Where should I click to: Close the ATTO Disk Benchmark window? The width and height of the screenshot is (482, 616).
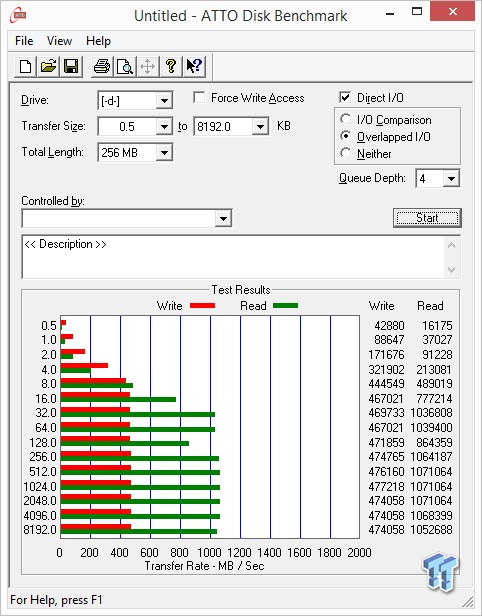[453, 11]
